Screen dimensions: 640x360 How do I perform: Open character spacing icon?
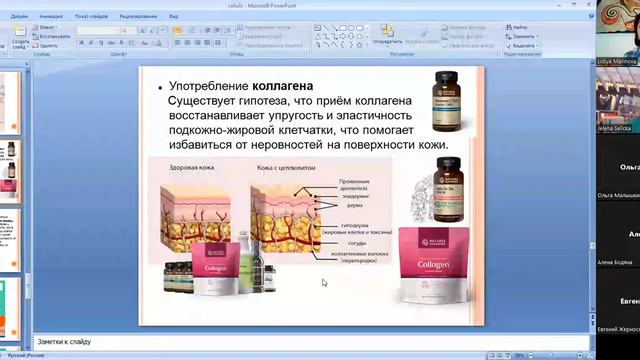point(131,43)
